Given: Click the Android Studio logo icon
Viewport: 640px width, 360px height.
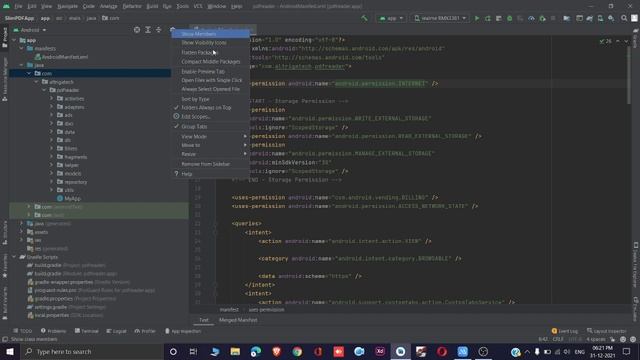Looking at the screenshot, I should [x=7, y=6].
